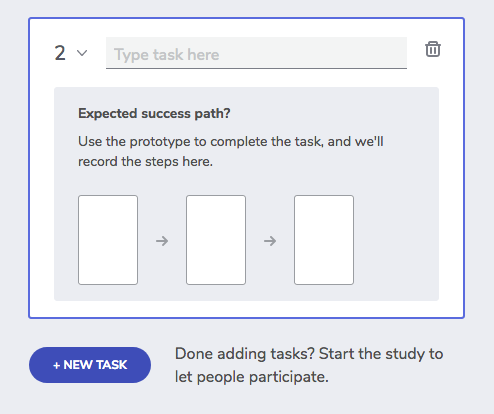
Task: Click the plus sign on the NEW TASK button
Action: [56, 365]
